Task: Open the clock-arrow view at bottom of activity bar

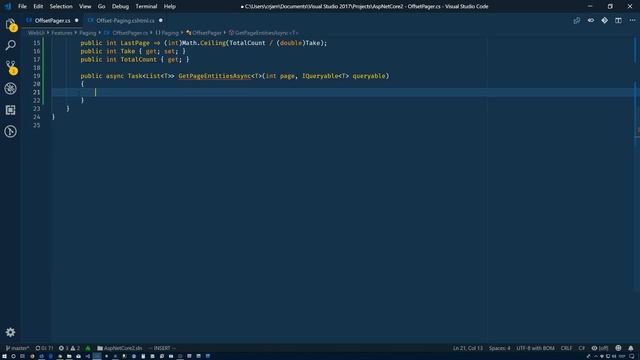Action: (x=11, y=131)
